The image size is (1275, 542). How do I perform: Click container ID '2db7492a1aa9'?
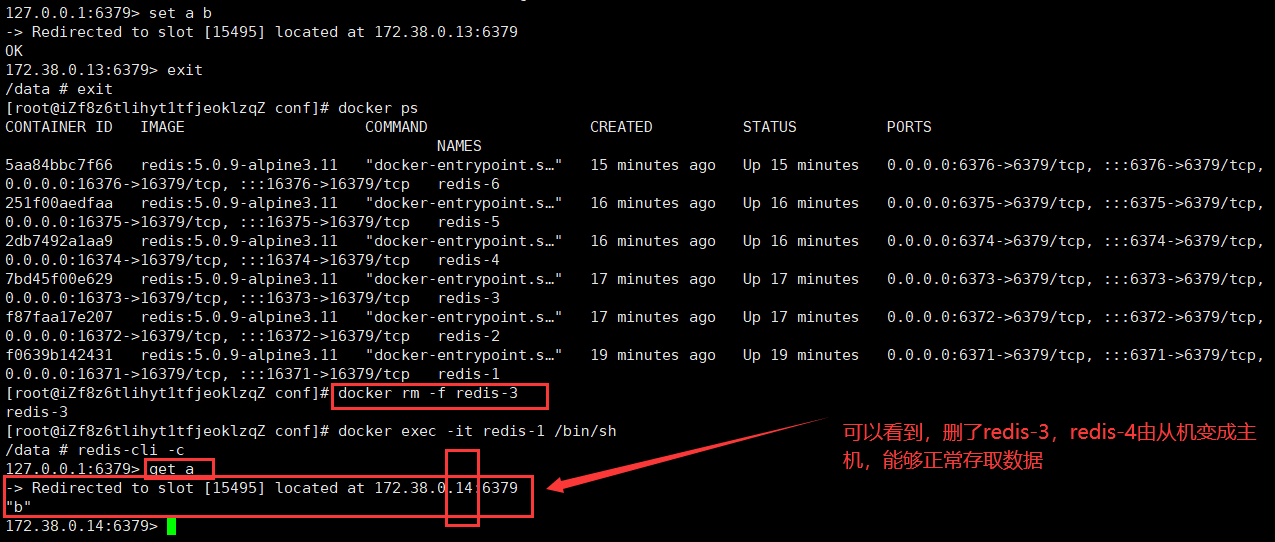pos(59,241)
